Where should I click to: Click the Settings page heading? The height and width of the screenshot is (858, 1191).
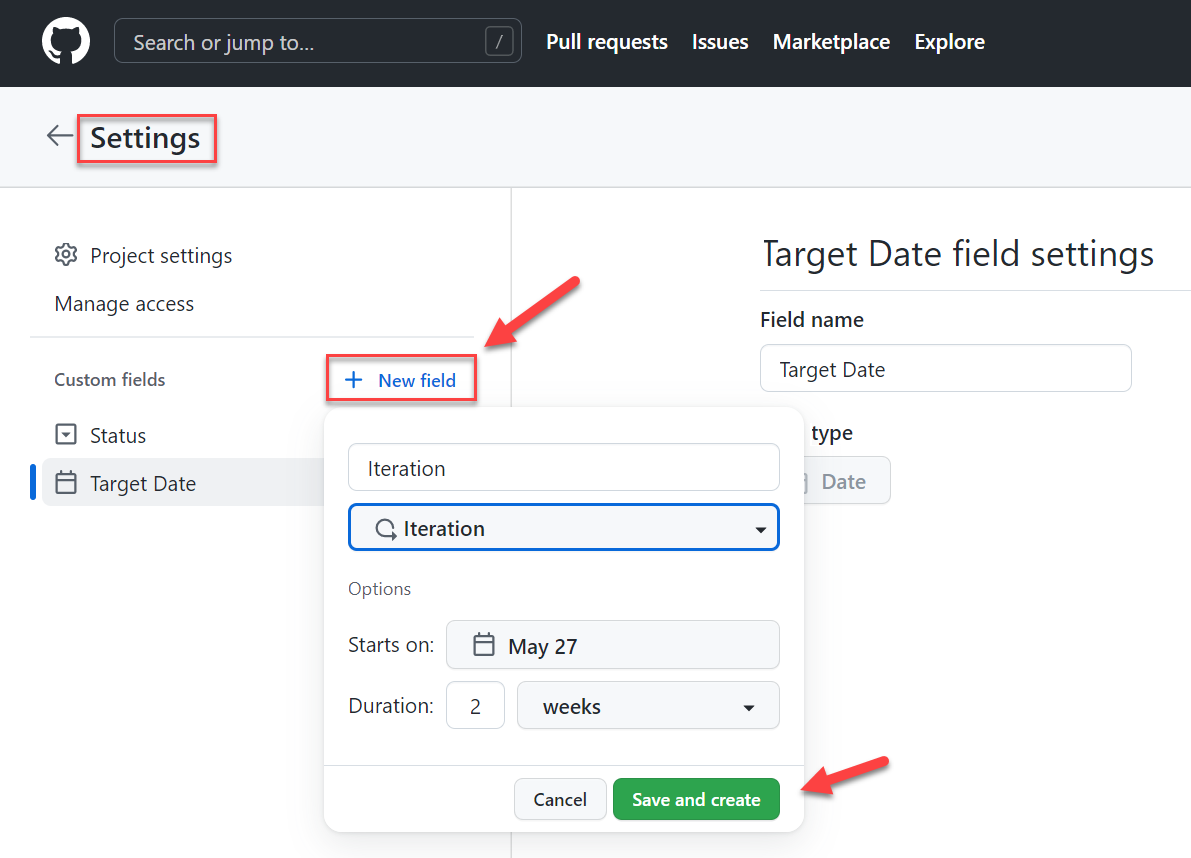click(145, 138)
